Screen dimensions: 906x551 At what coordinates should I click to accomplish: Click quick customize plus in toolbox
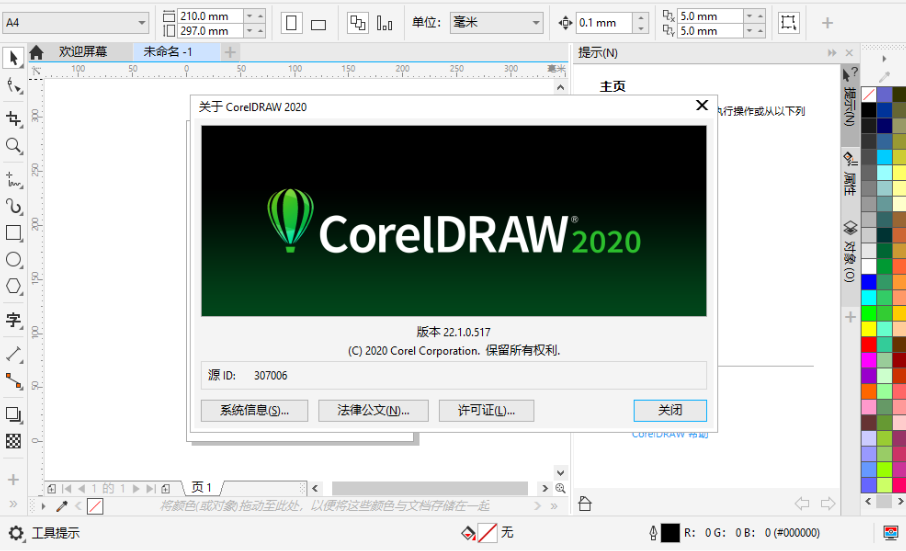coord(13,480)
